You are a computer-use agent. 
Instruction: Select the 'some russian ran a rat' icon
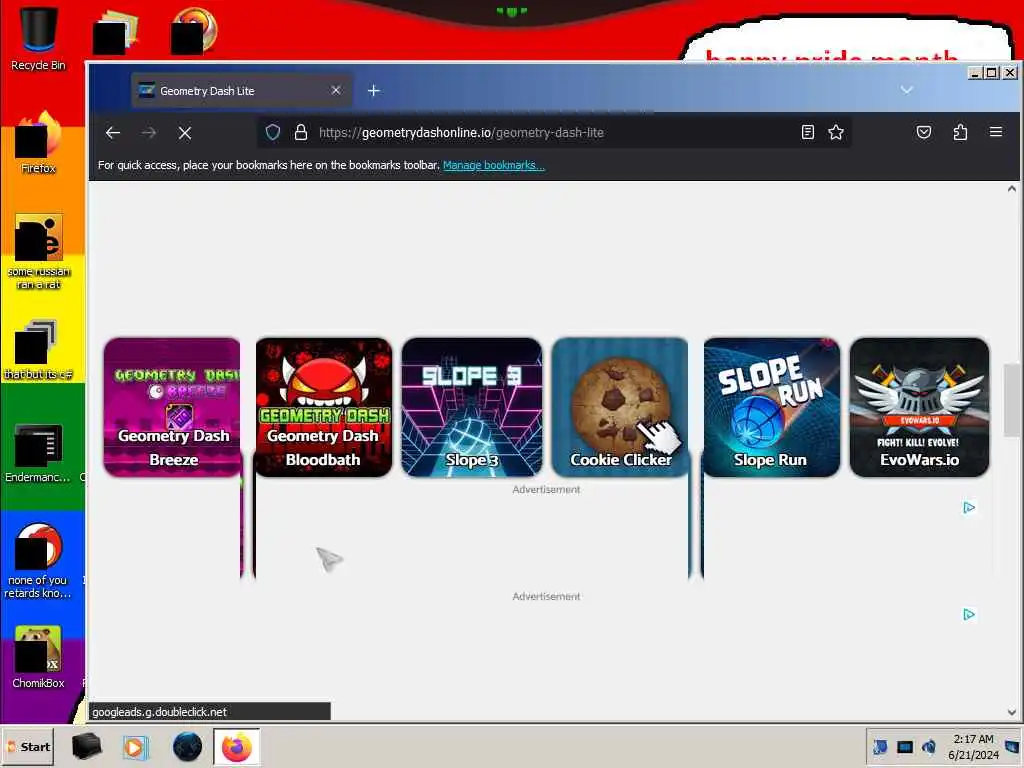pos(39,251)
